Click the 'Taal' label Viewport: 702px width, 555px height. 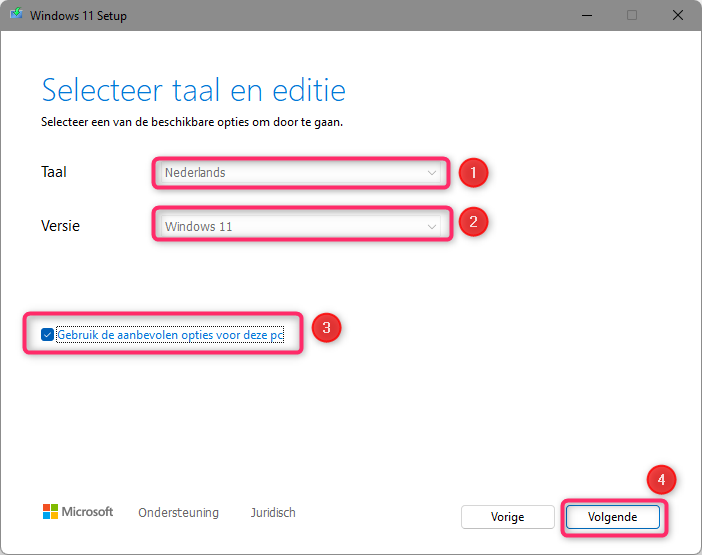(x=54, y=172)
